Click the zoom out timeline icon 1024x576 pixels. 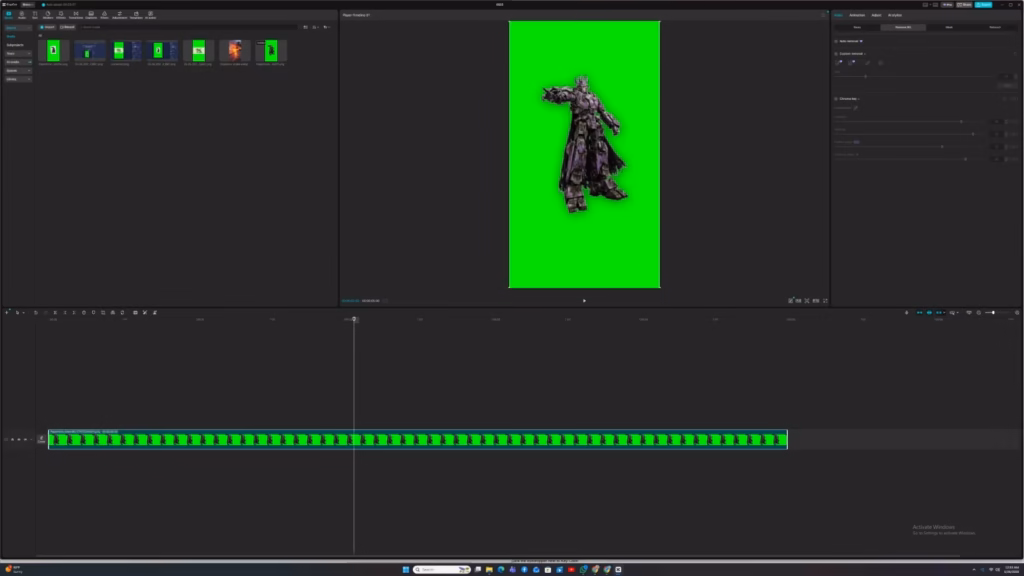(978, 313)
